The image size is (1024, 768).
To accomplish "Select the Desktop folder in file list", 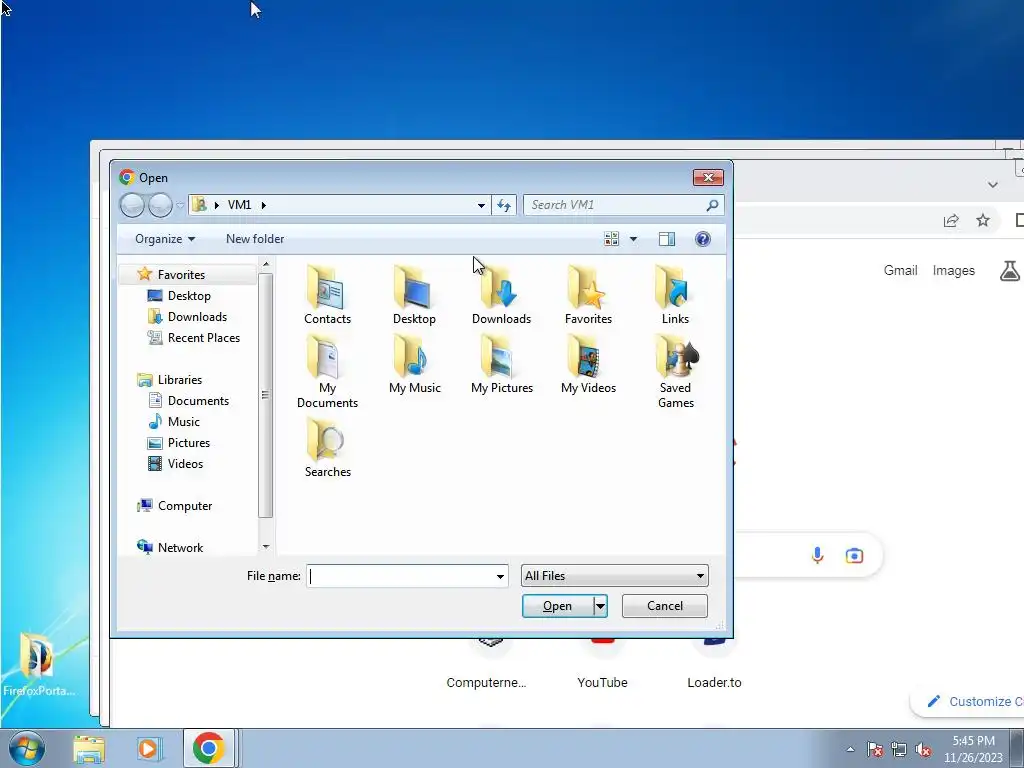I will (x=414, y=293).
